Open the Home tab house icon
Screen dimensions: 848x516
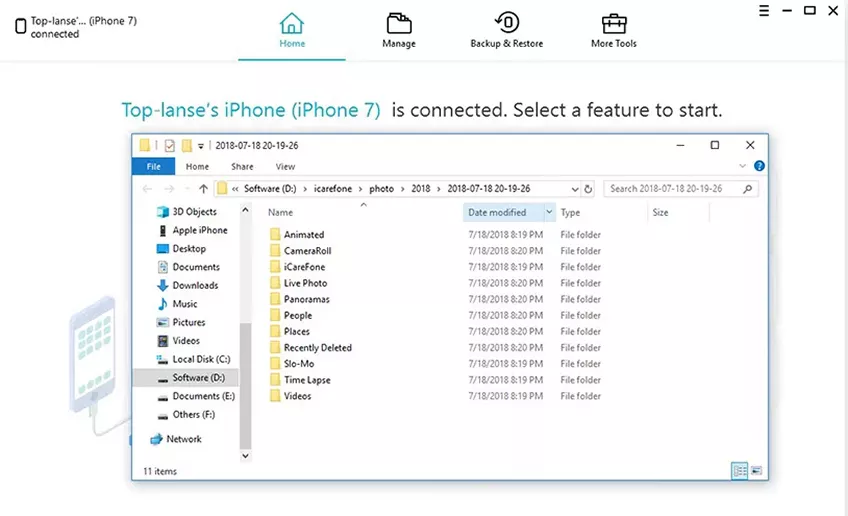pos(292,23)
